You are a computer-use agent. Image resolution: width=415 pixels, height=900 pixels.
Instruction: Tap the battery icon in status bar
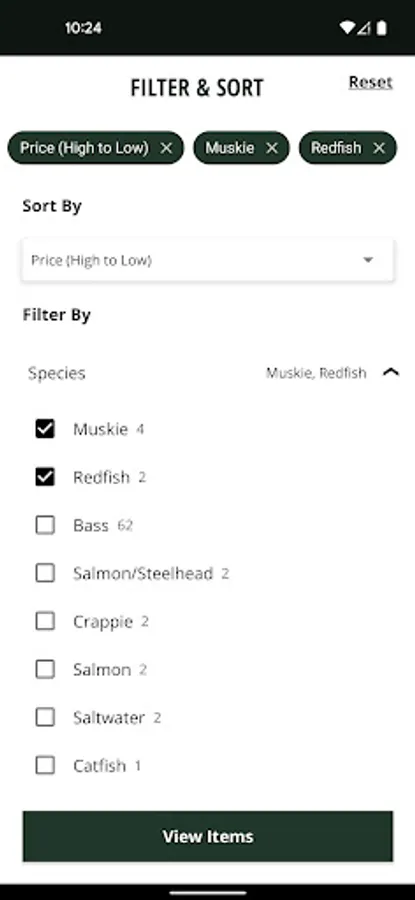click(382, 28)
